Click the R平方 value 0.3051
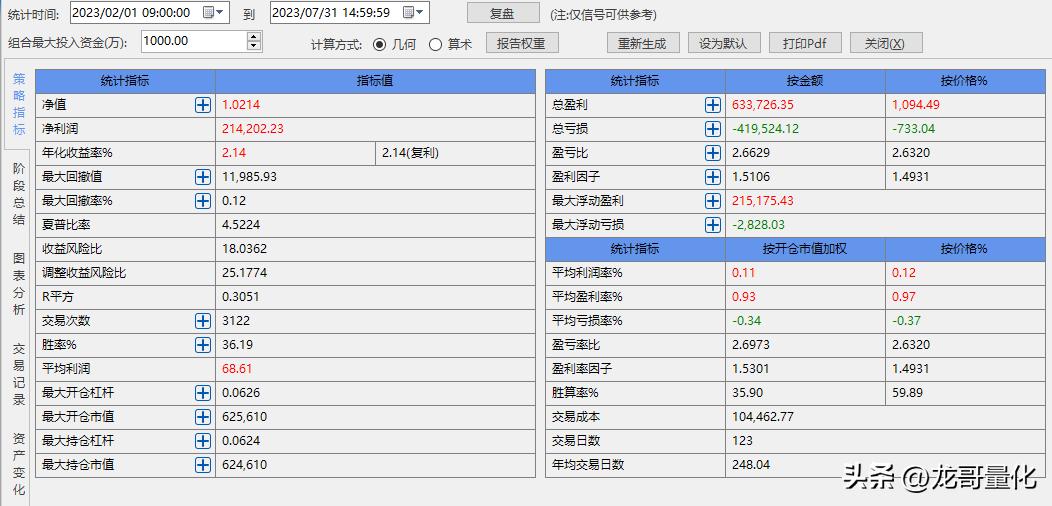 click(241, 297)
